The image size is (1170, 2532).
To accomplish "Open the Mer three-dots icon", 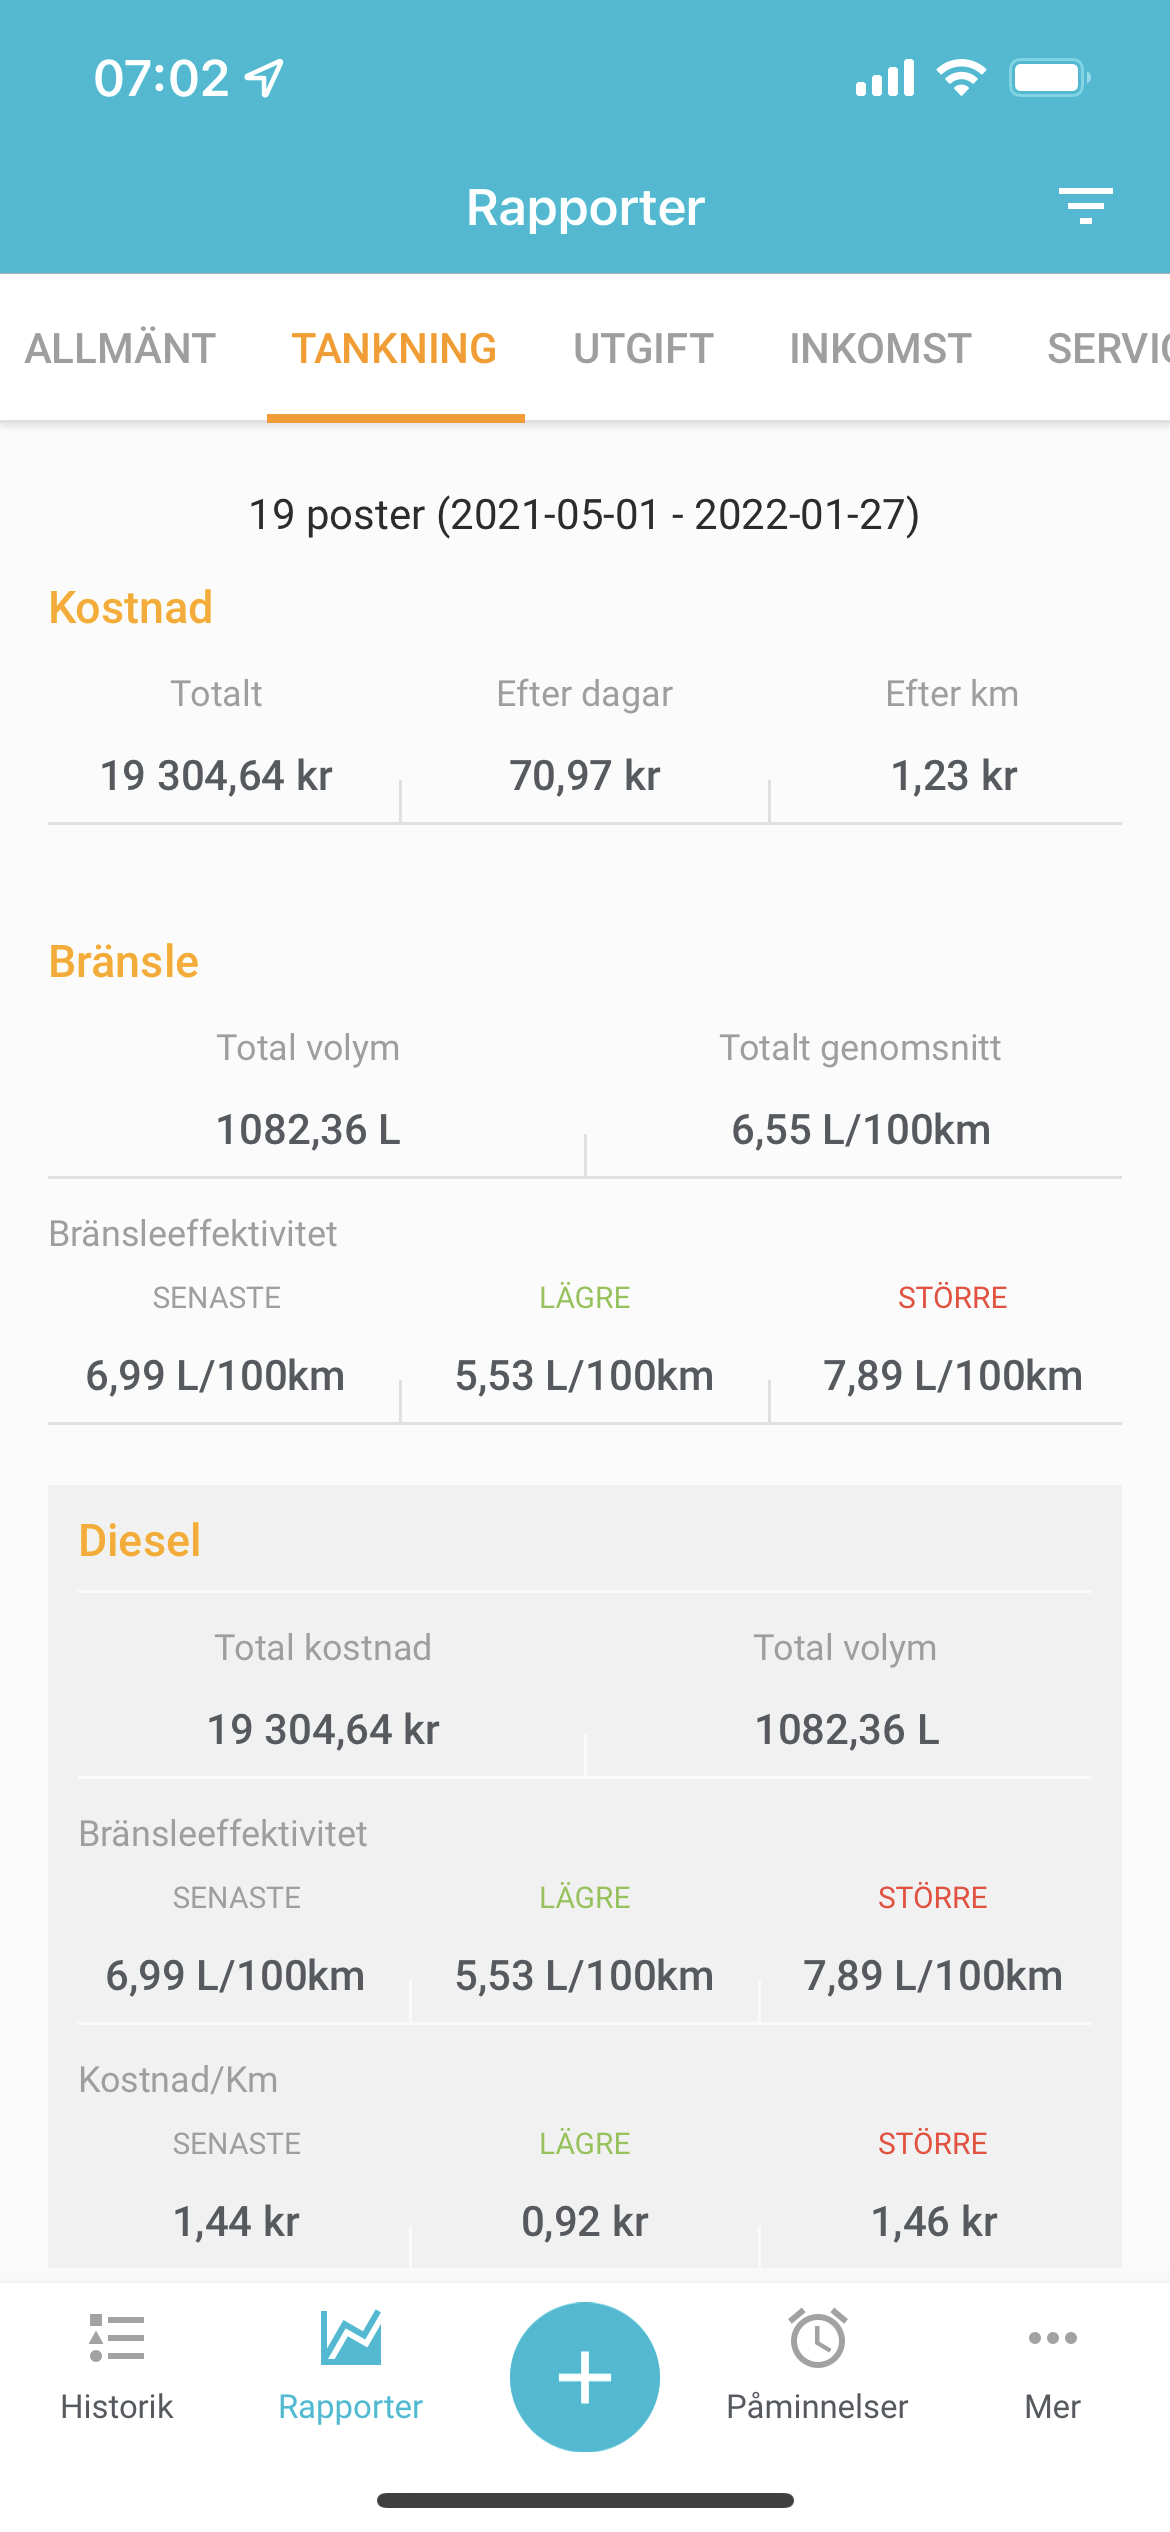I will tap(1053, 2338).
